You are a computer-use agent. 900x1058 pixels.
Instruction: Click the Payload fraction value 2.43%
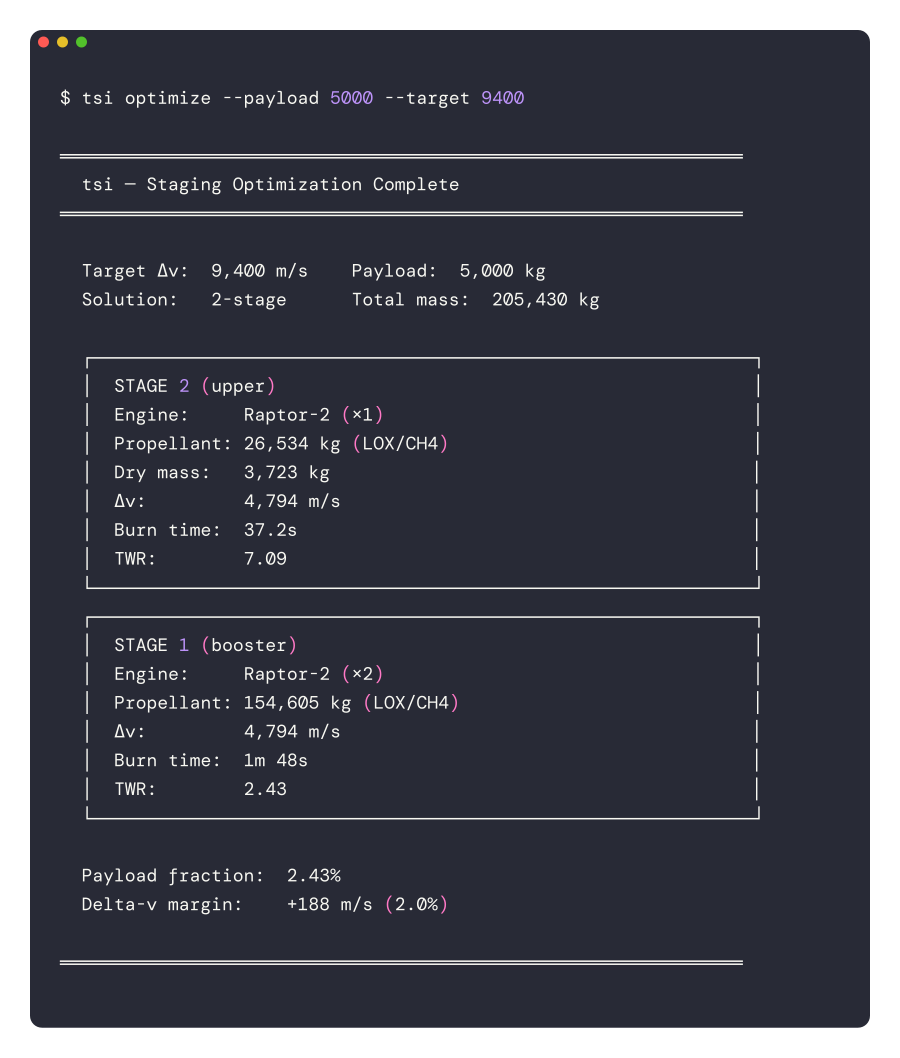pyautogui.click(x=313, y=876)
